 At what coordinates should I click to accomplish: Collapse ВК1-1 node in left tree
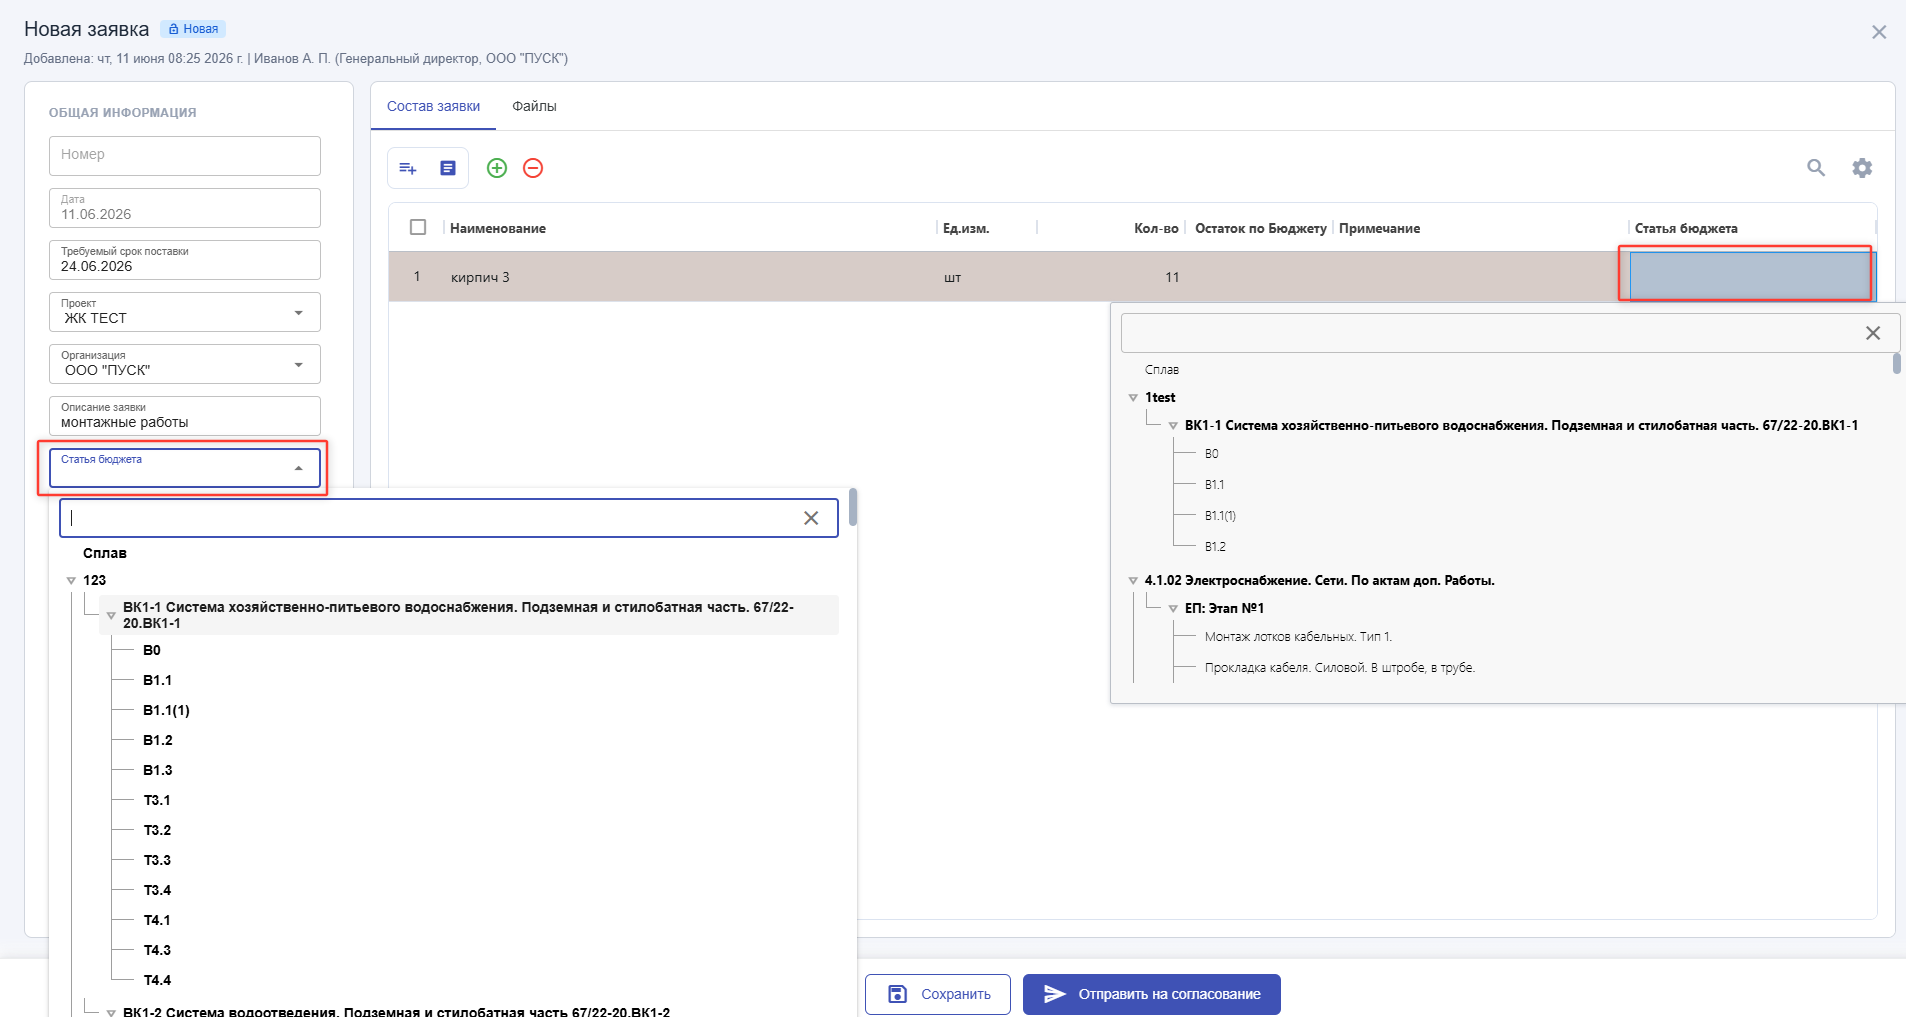point(111,615)
